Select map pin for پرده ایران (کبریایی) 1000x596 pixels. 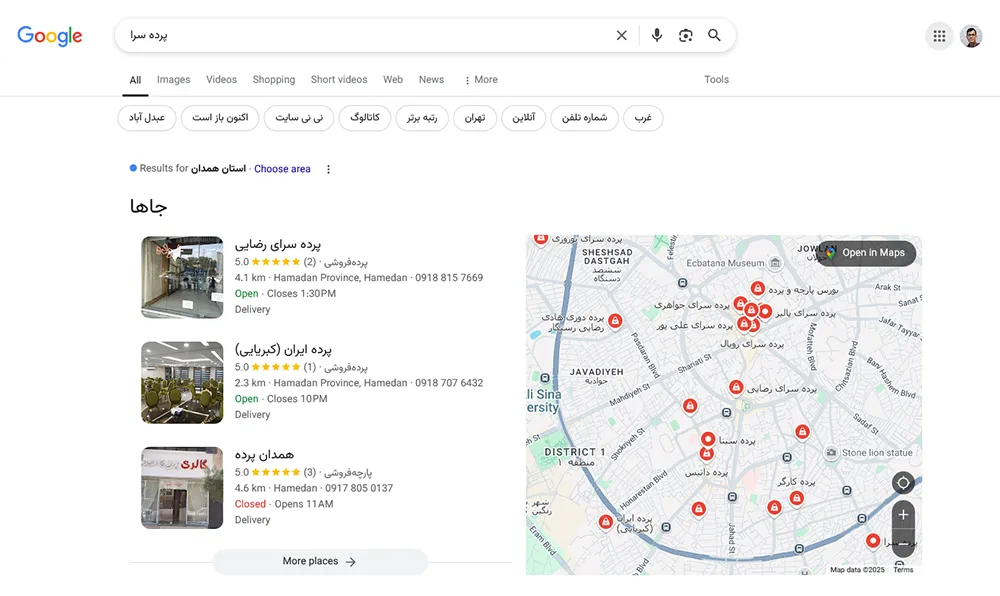click(x=605, y=522)
